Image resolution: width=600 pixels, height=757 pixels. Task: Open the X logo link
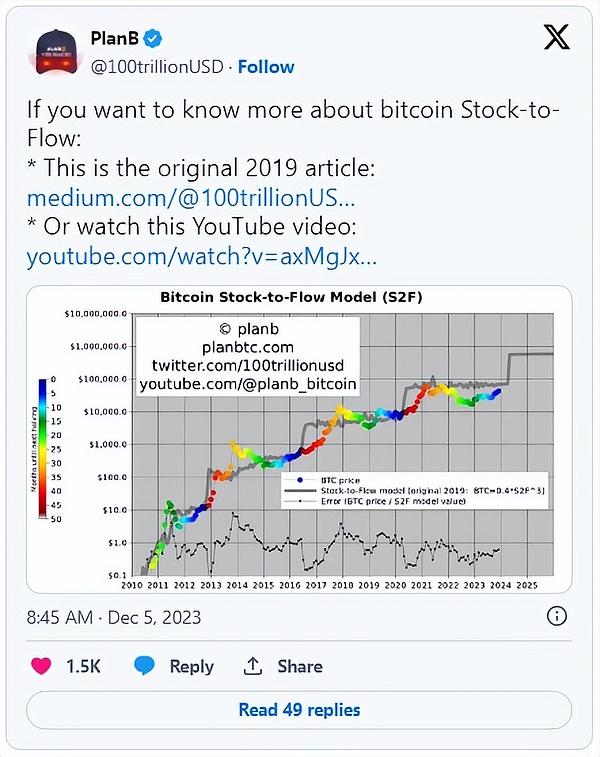(556, 38)
